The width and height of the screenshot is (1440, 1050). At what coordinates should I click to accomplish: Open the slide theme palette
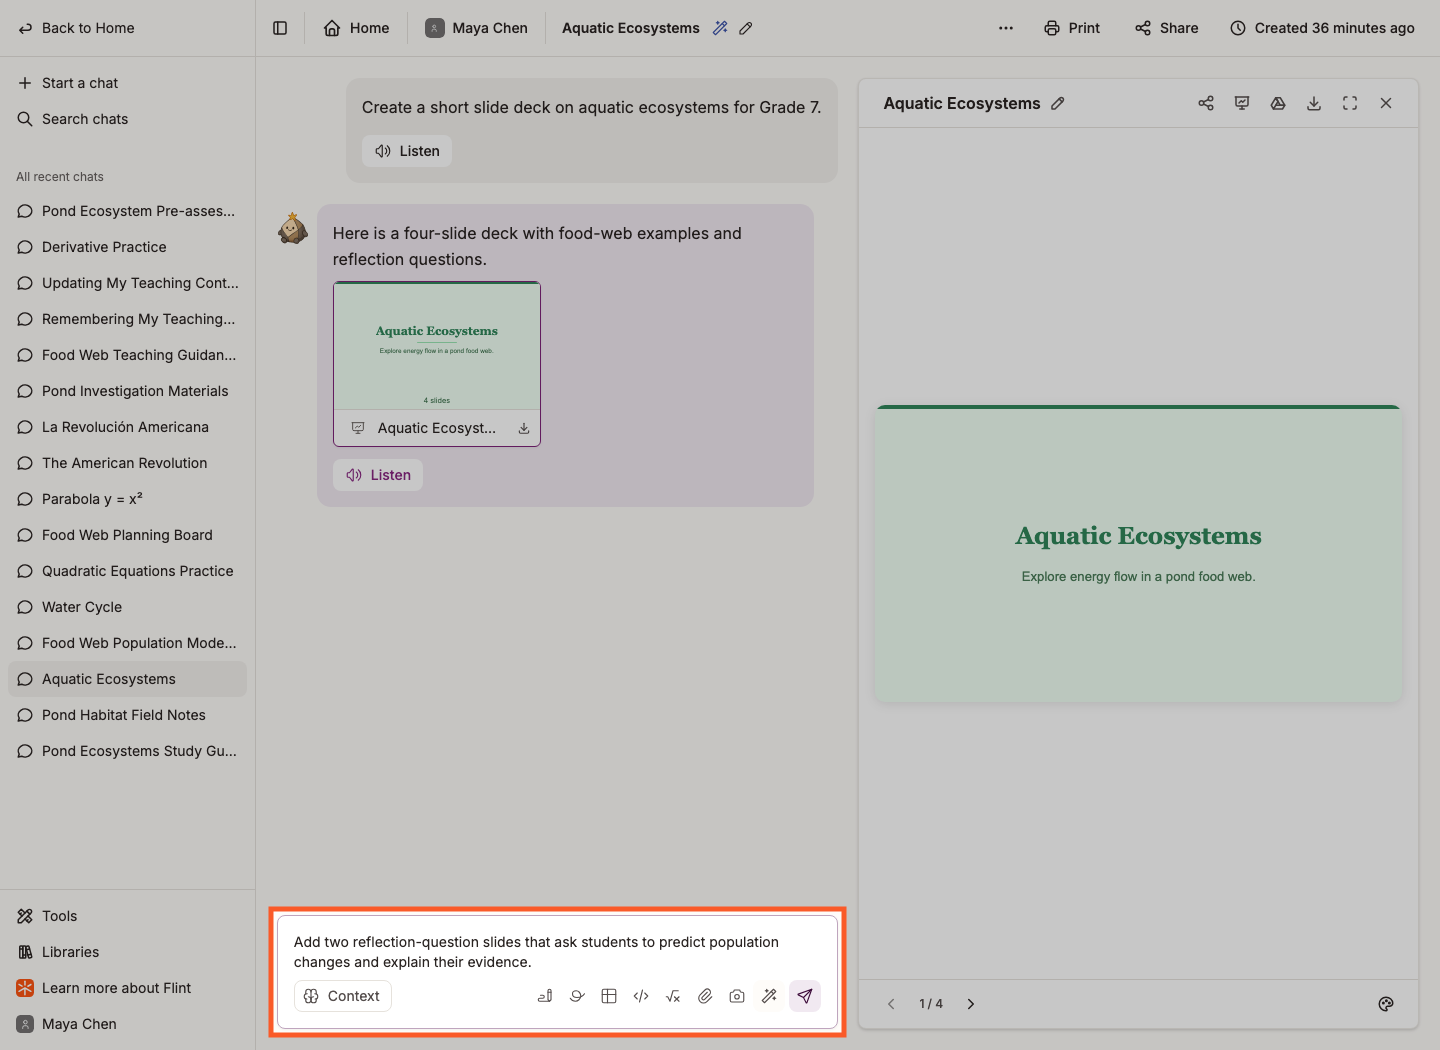[1386, 1004]
